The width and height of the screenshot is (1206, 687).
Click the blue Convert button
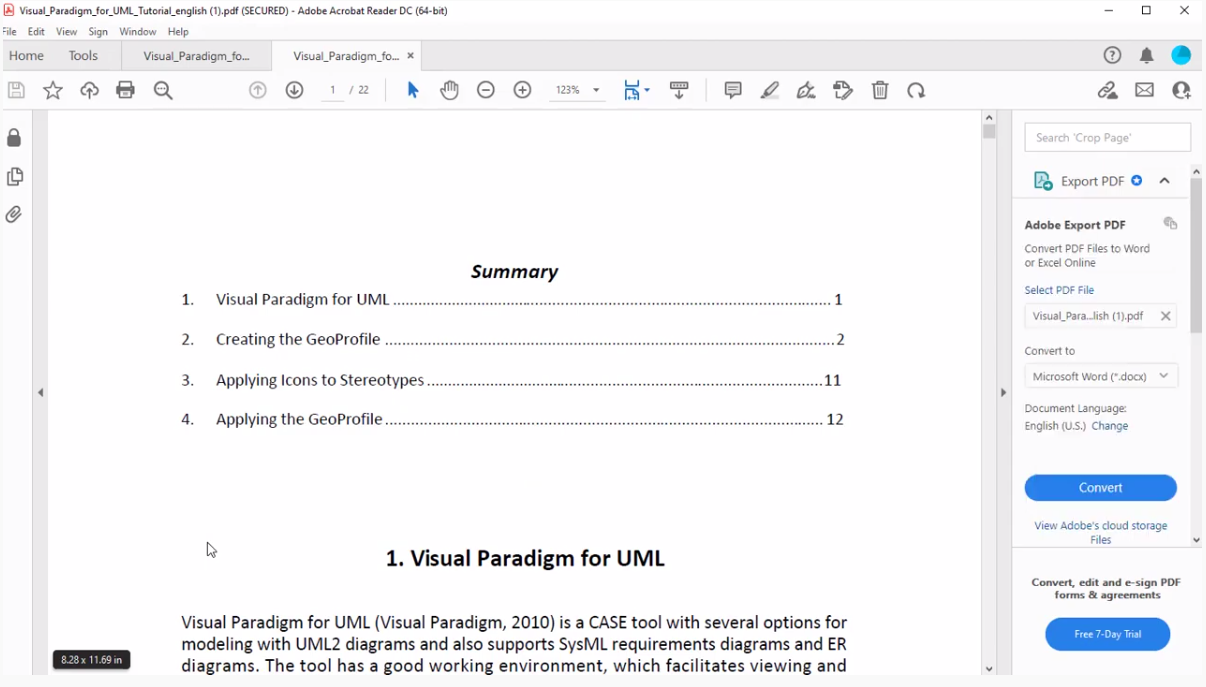[x=1100, y=488]
